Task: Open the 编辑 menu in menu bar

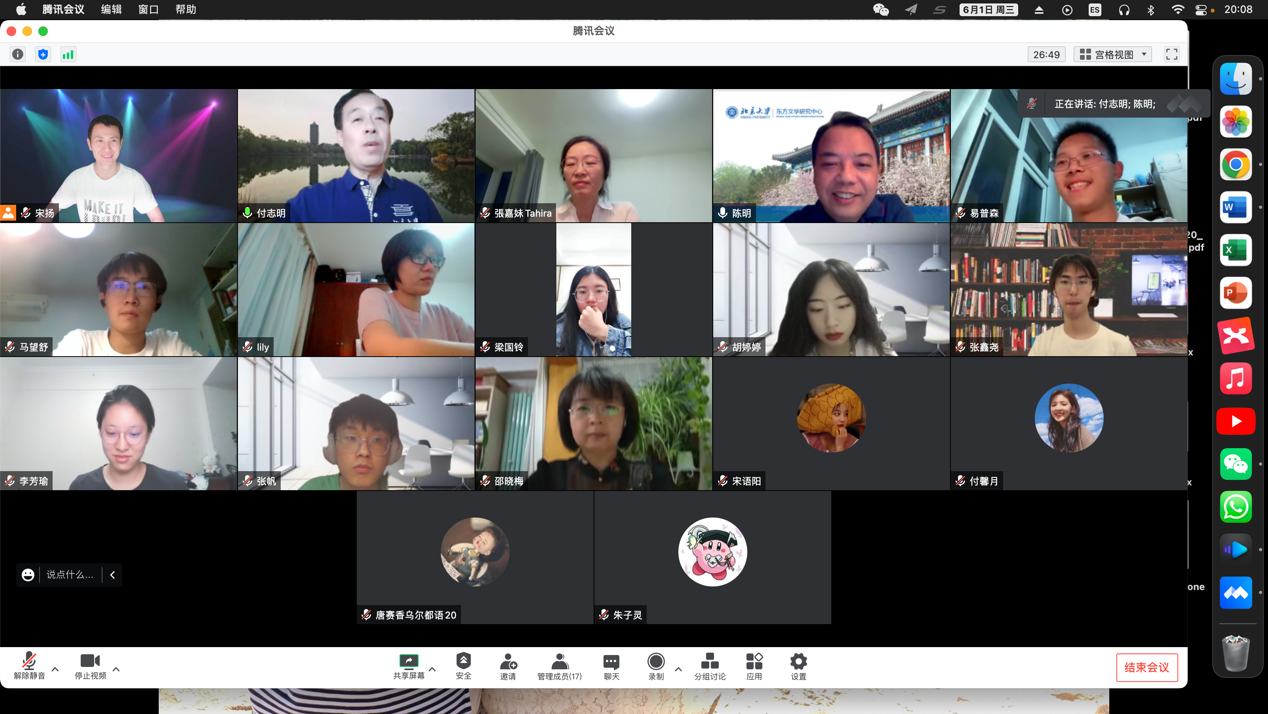Action: click(111, 10)
